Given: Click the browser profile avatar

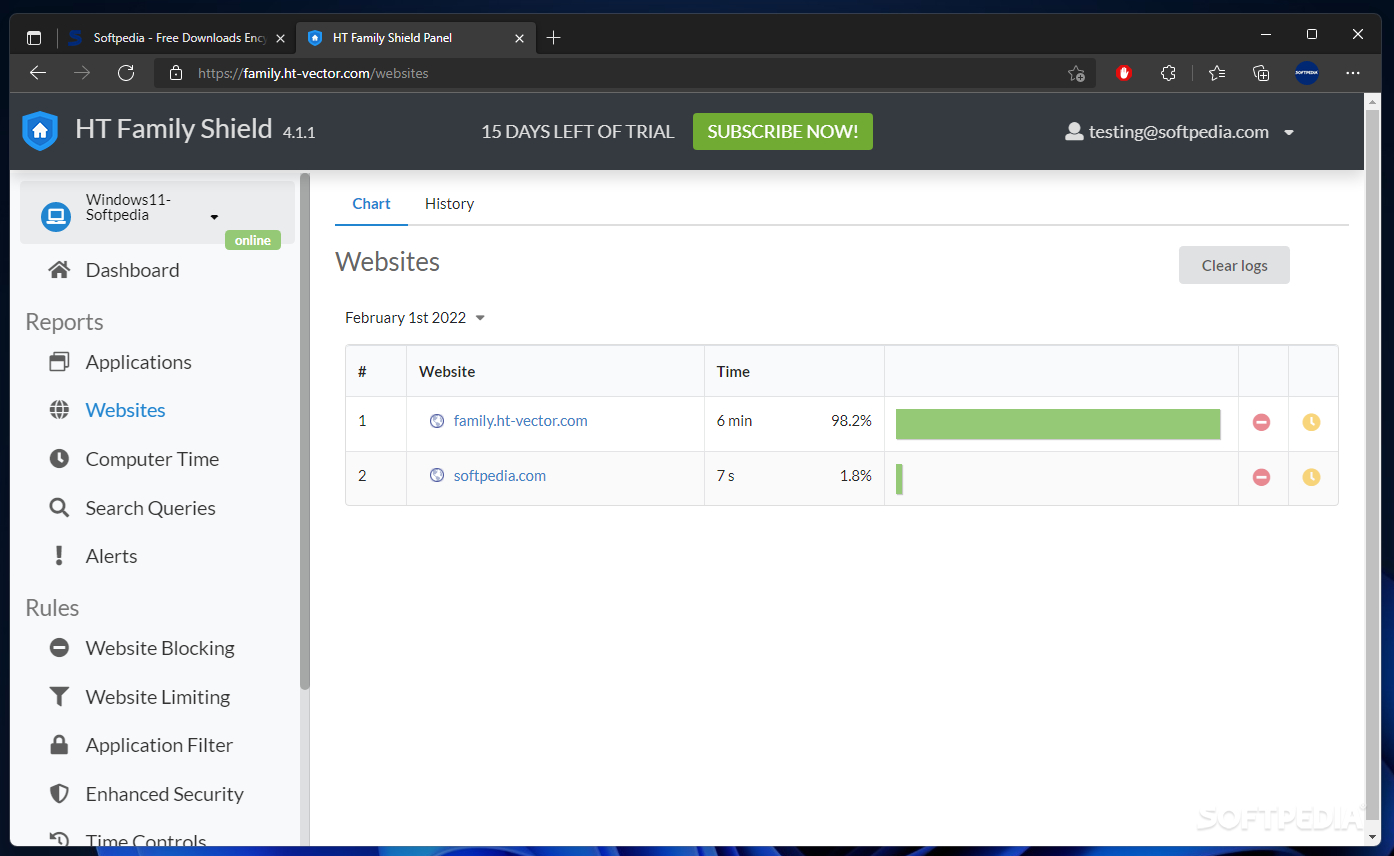Looking at the screenshot, I should pos(1307,73).
